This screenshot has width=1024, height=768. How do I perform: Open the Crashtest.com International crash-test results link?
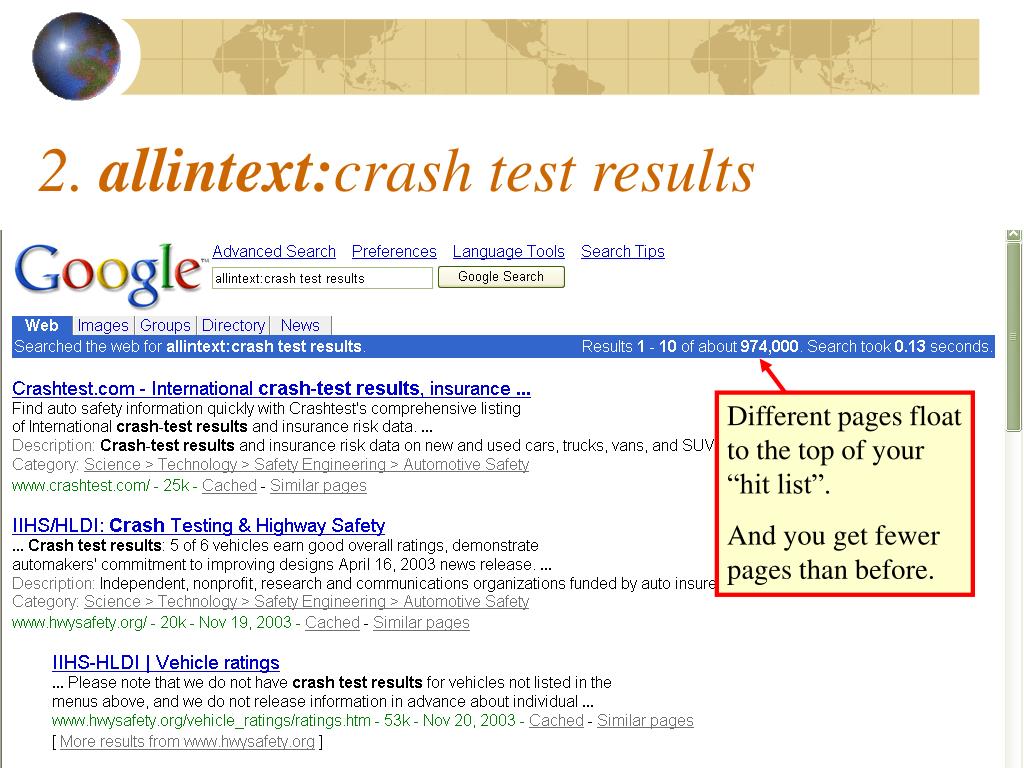[271, 389]
